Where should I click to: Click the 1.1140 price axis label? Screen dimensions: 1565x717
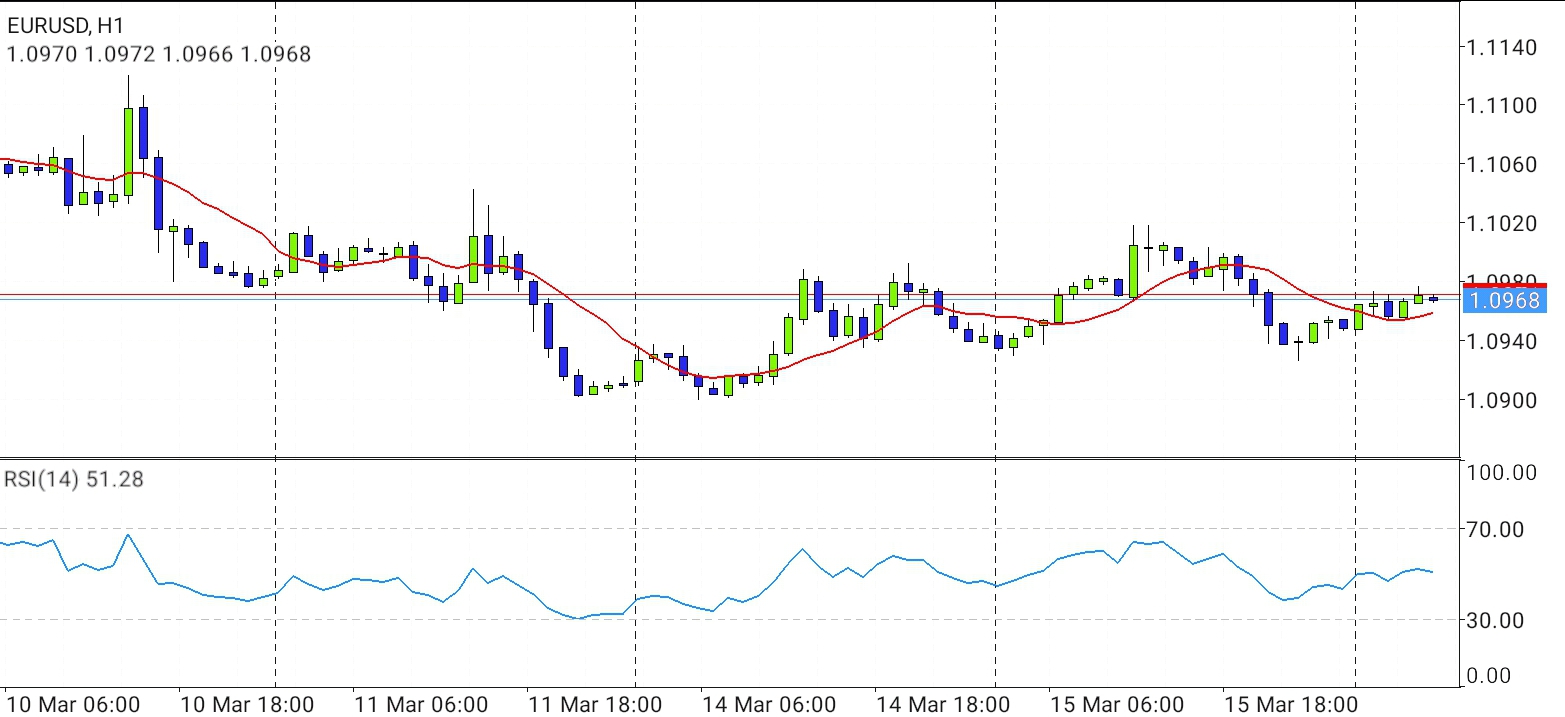[x=1500, y=47]
